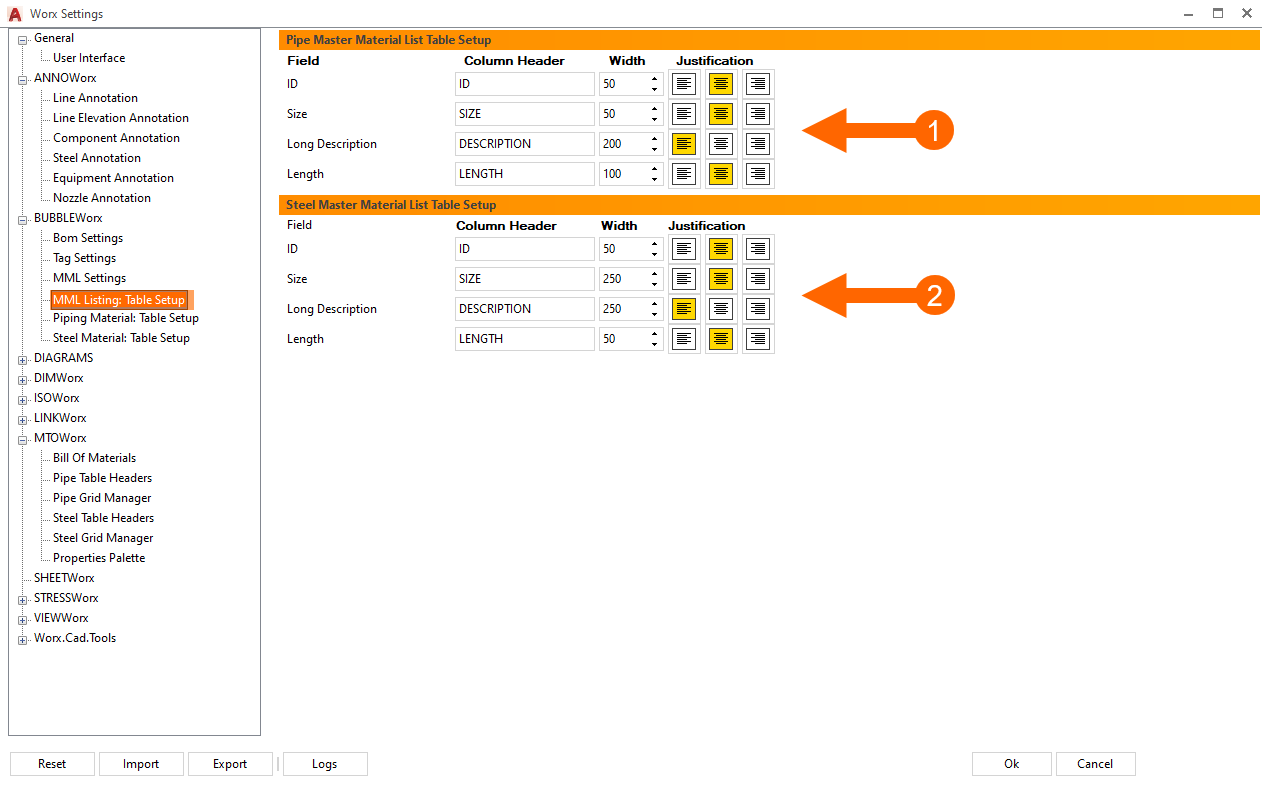The width and height of the screenshot is (1262, 790).
Task: Left-justify Steel ID column
Action: coord(684,249)
